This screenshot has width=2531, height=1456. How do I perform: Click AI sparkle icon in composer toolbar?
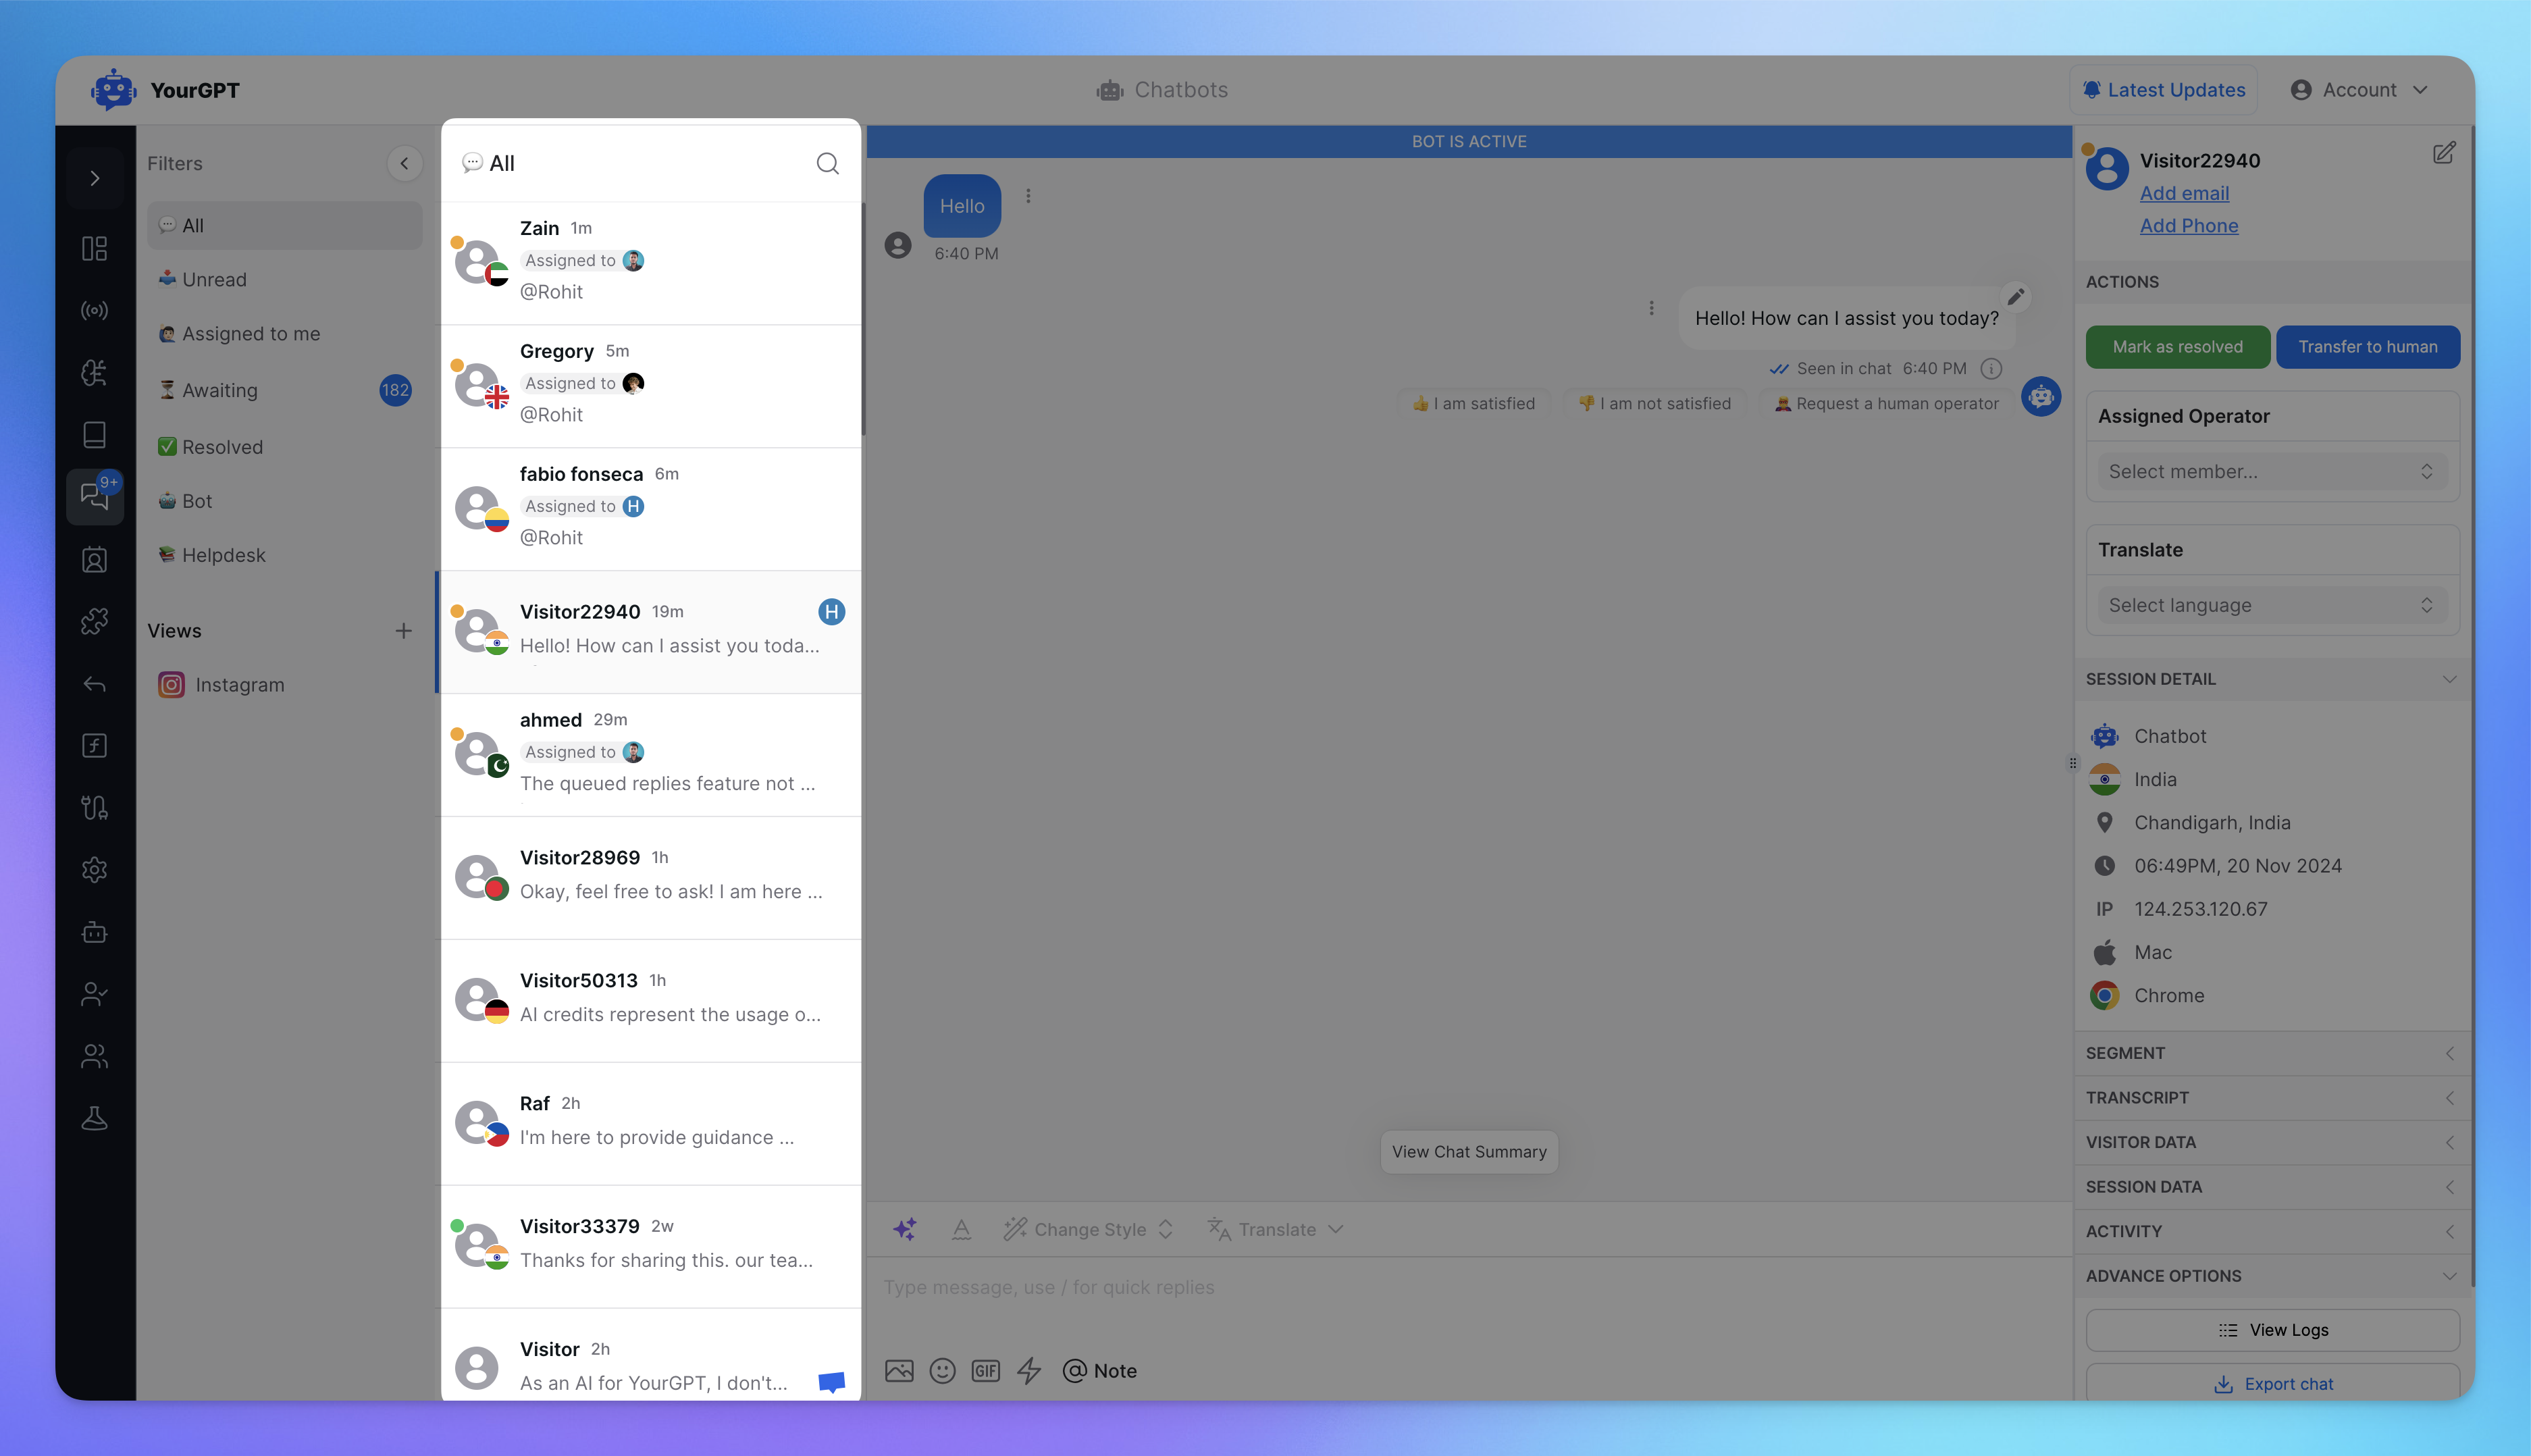click(x=905, y=1229)
